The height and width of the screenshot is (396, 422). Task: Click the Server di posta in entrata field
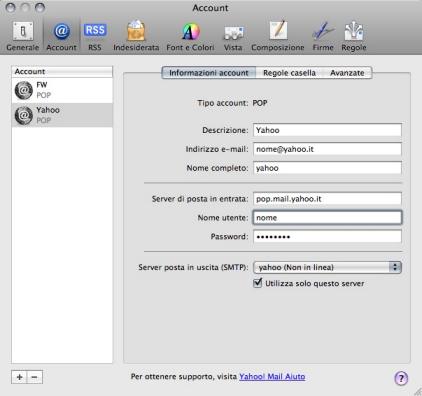[327, 199]
